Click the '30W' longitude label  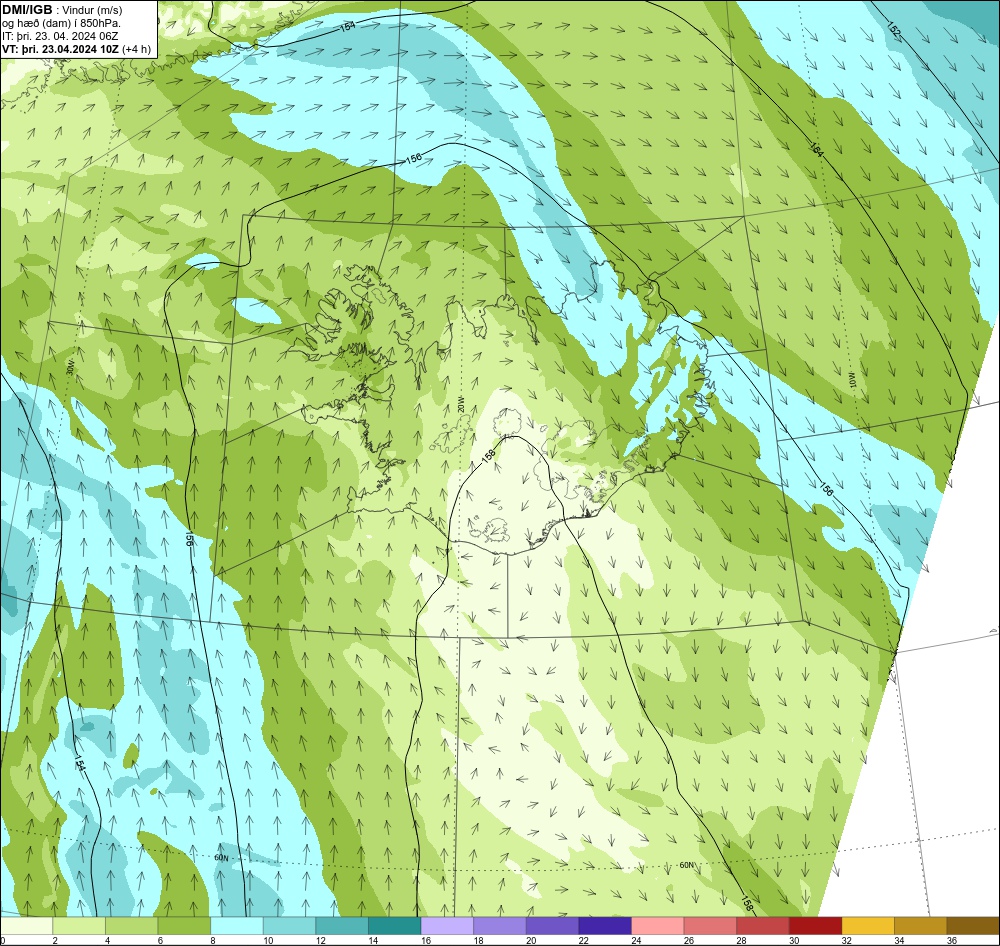70,369
